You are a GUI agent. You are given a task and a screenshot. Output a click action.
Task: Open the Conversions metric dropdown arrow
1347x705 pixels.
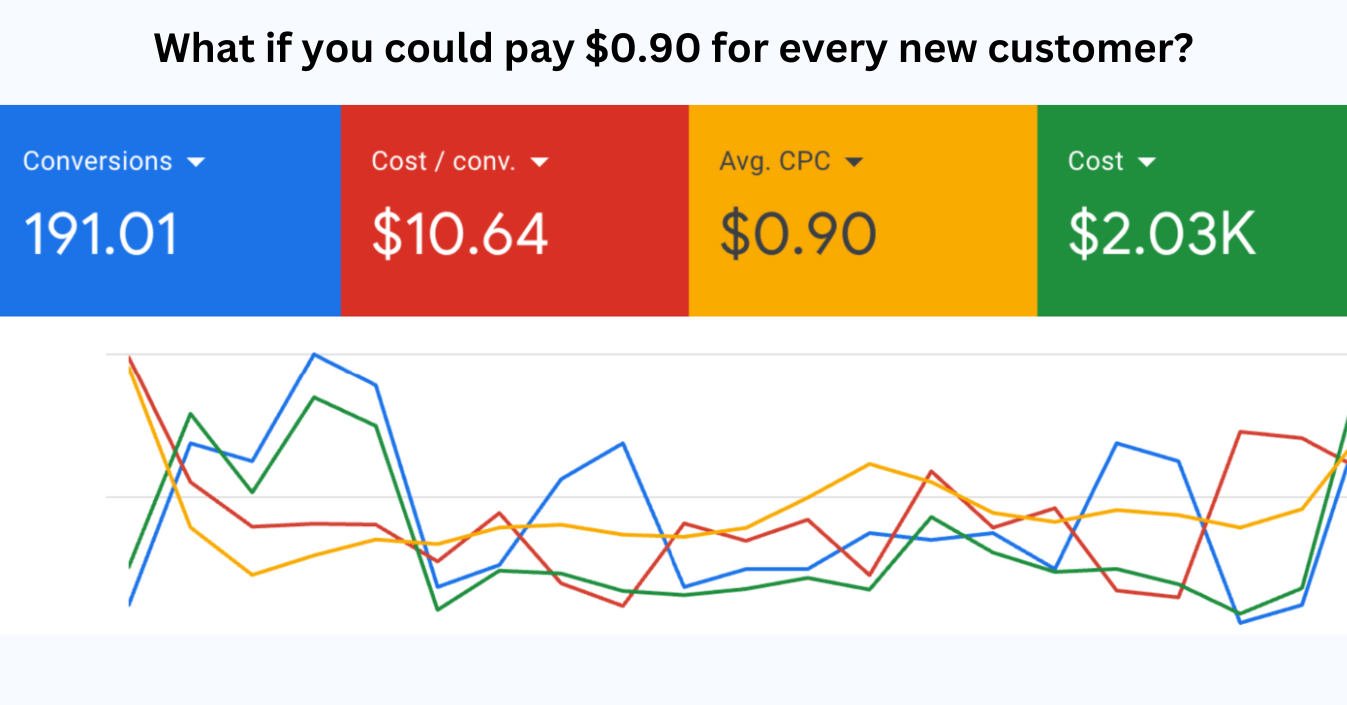(196, 162)
